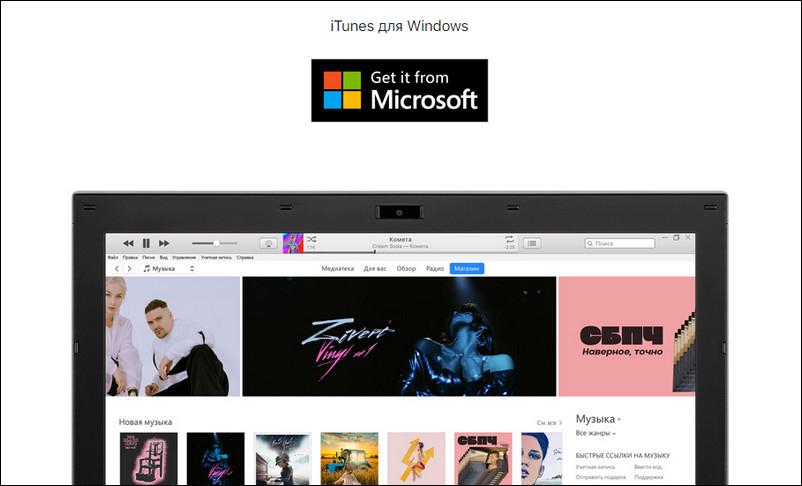Click the См. все link
The height and width of the screenshot is (486, 802).
pos(548,422)
